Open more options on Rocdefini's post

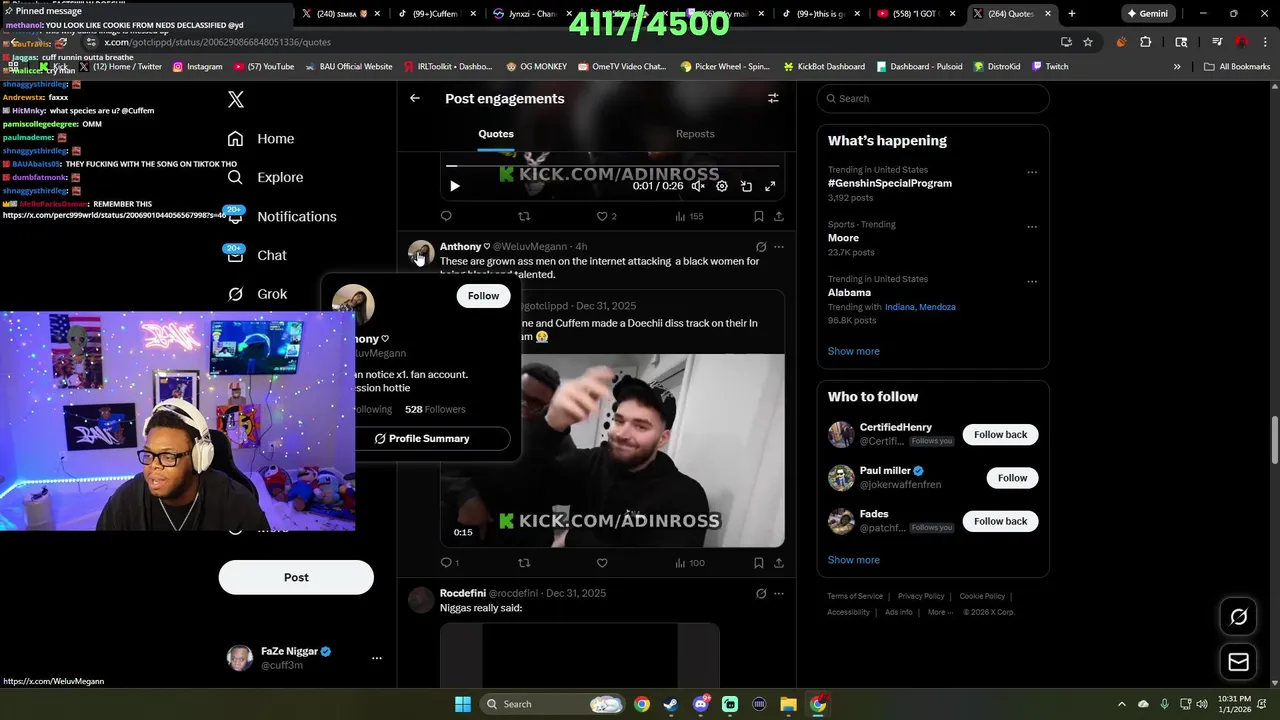click(779, 593)
